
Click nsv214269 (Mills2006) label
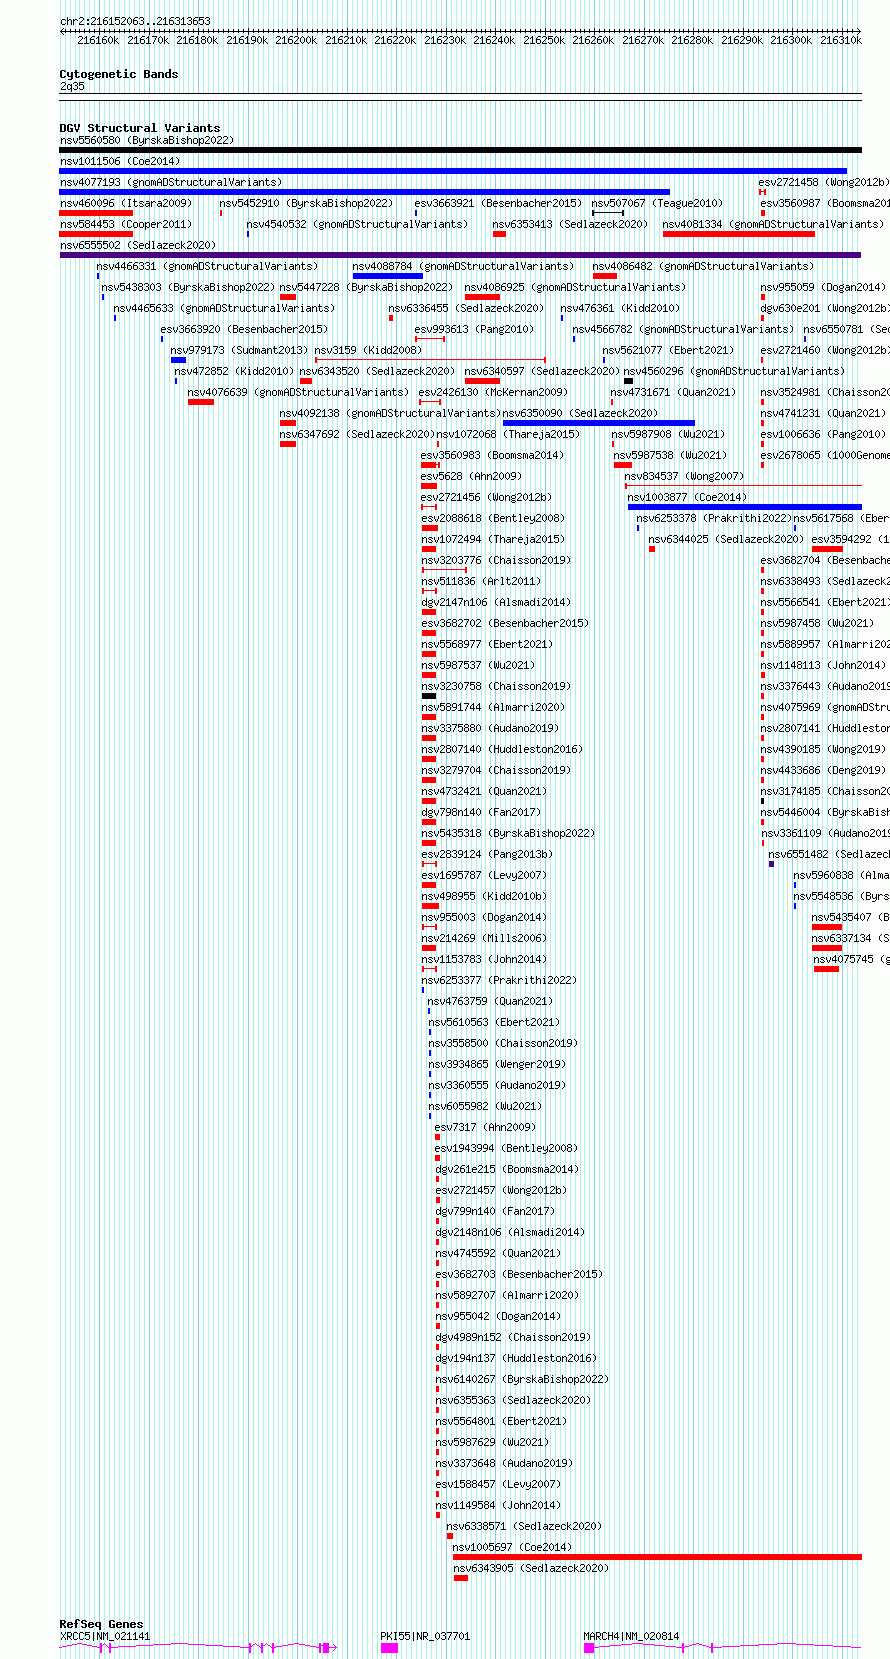pos(484,939)
